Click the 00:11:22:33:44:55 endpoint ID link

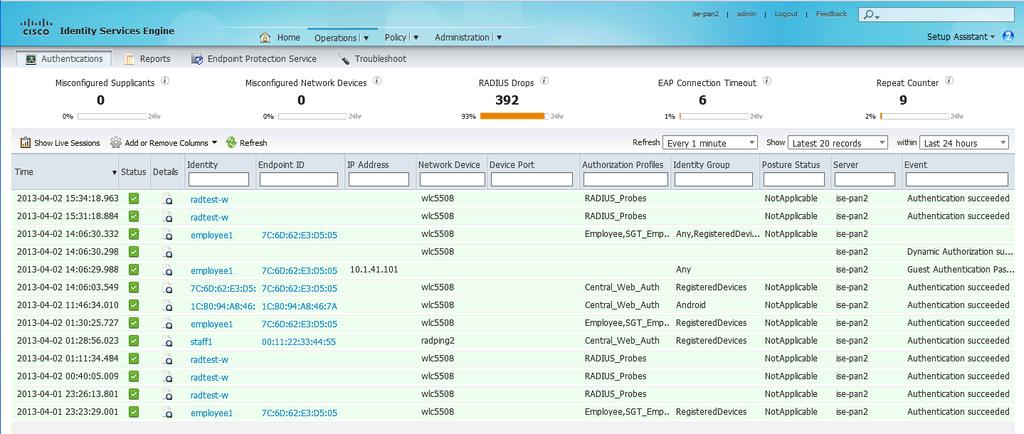click(299, 341)
